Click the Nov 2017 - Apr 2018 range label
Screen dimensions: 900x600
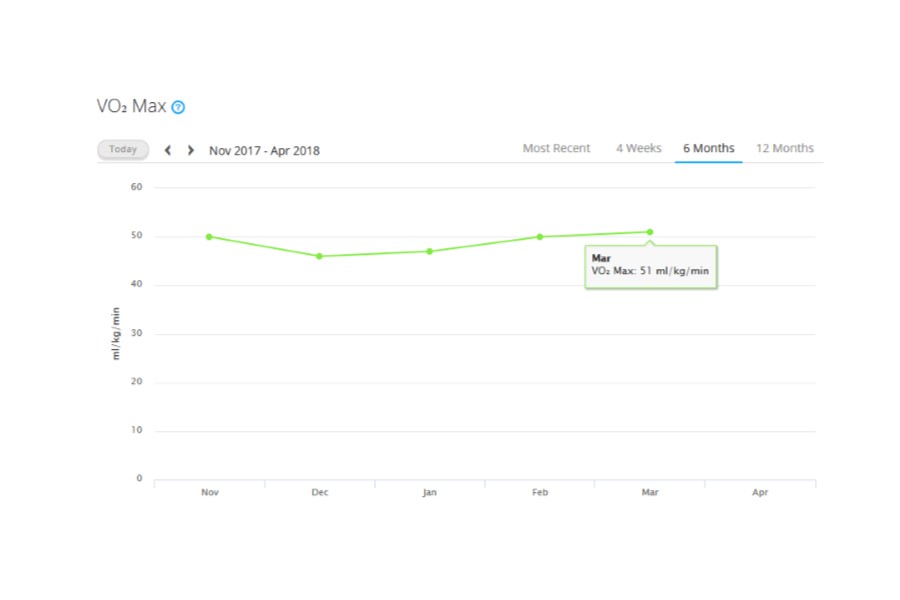tap(264, 151)
